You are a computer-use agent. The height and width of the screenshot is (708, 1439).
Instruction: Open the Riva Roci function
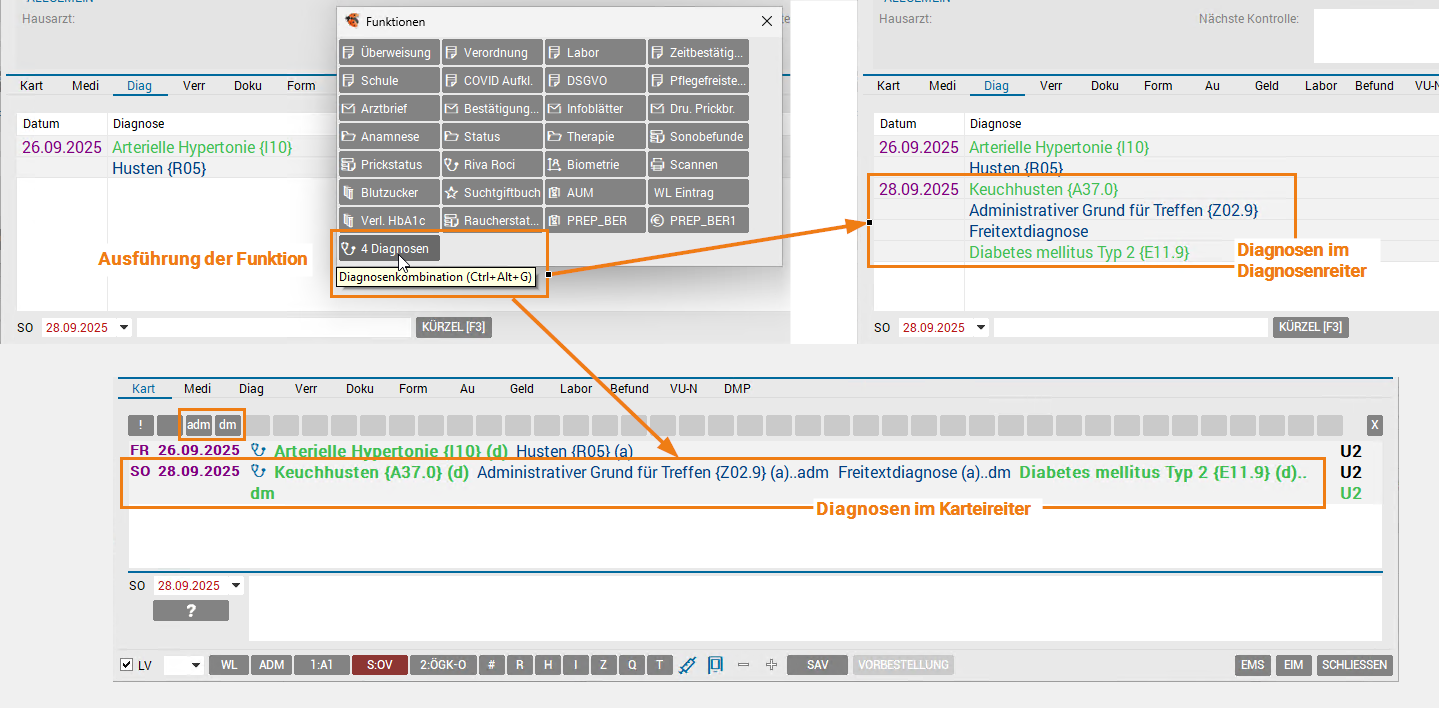(x=492, y=164)
